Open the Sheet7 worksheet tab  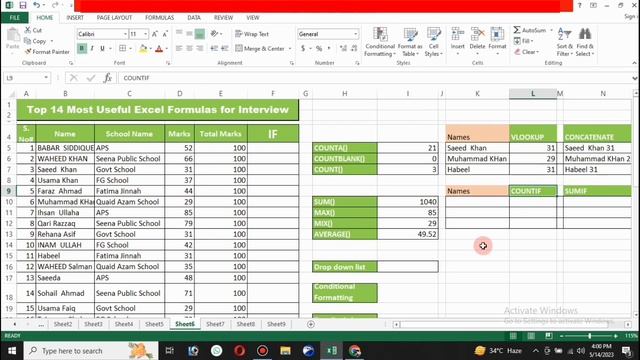pyautogui.click(x=215, y=324)
